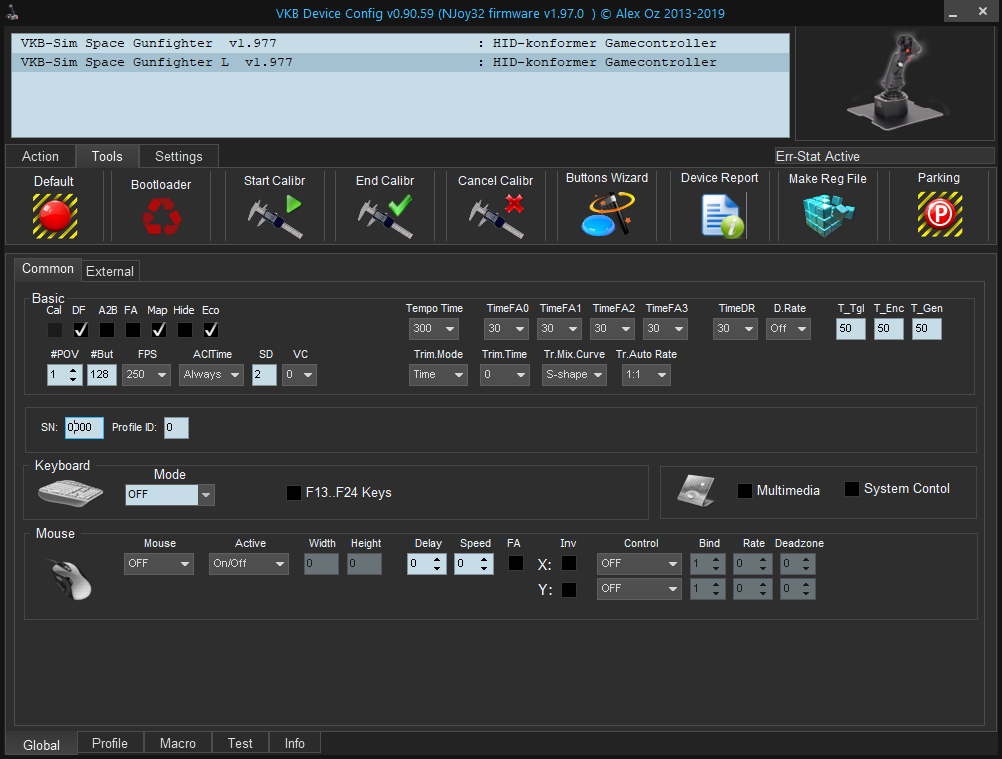
Task: Click the T_Tgl value field
Action: pyautogui.click(x=851, y=328)
